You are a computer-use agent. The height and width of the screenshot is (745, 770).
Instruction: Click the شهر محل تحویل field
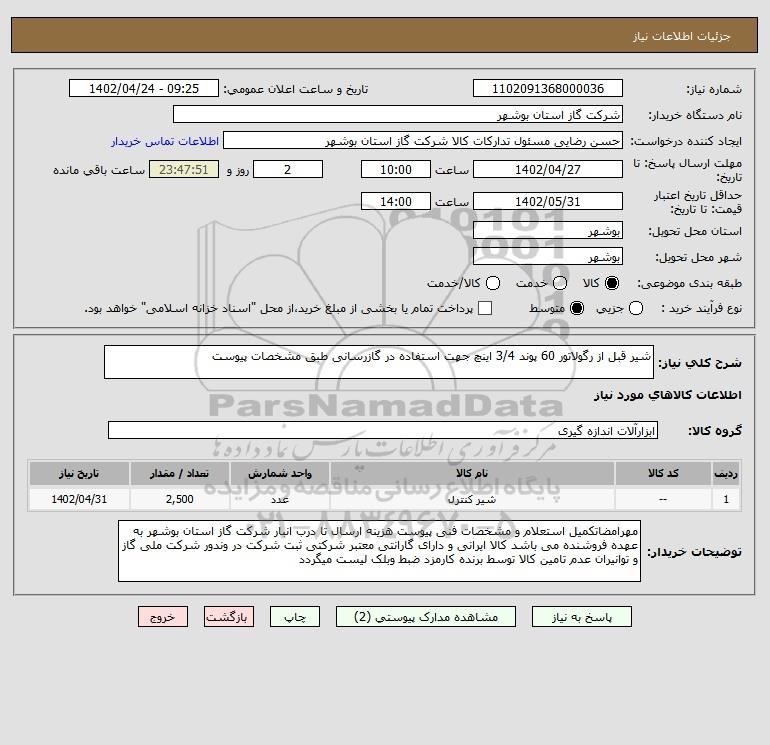click(548, 256)
